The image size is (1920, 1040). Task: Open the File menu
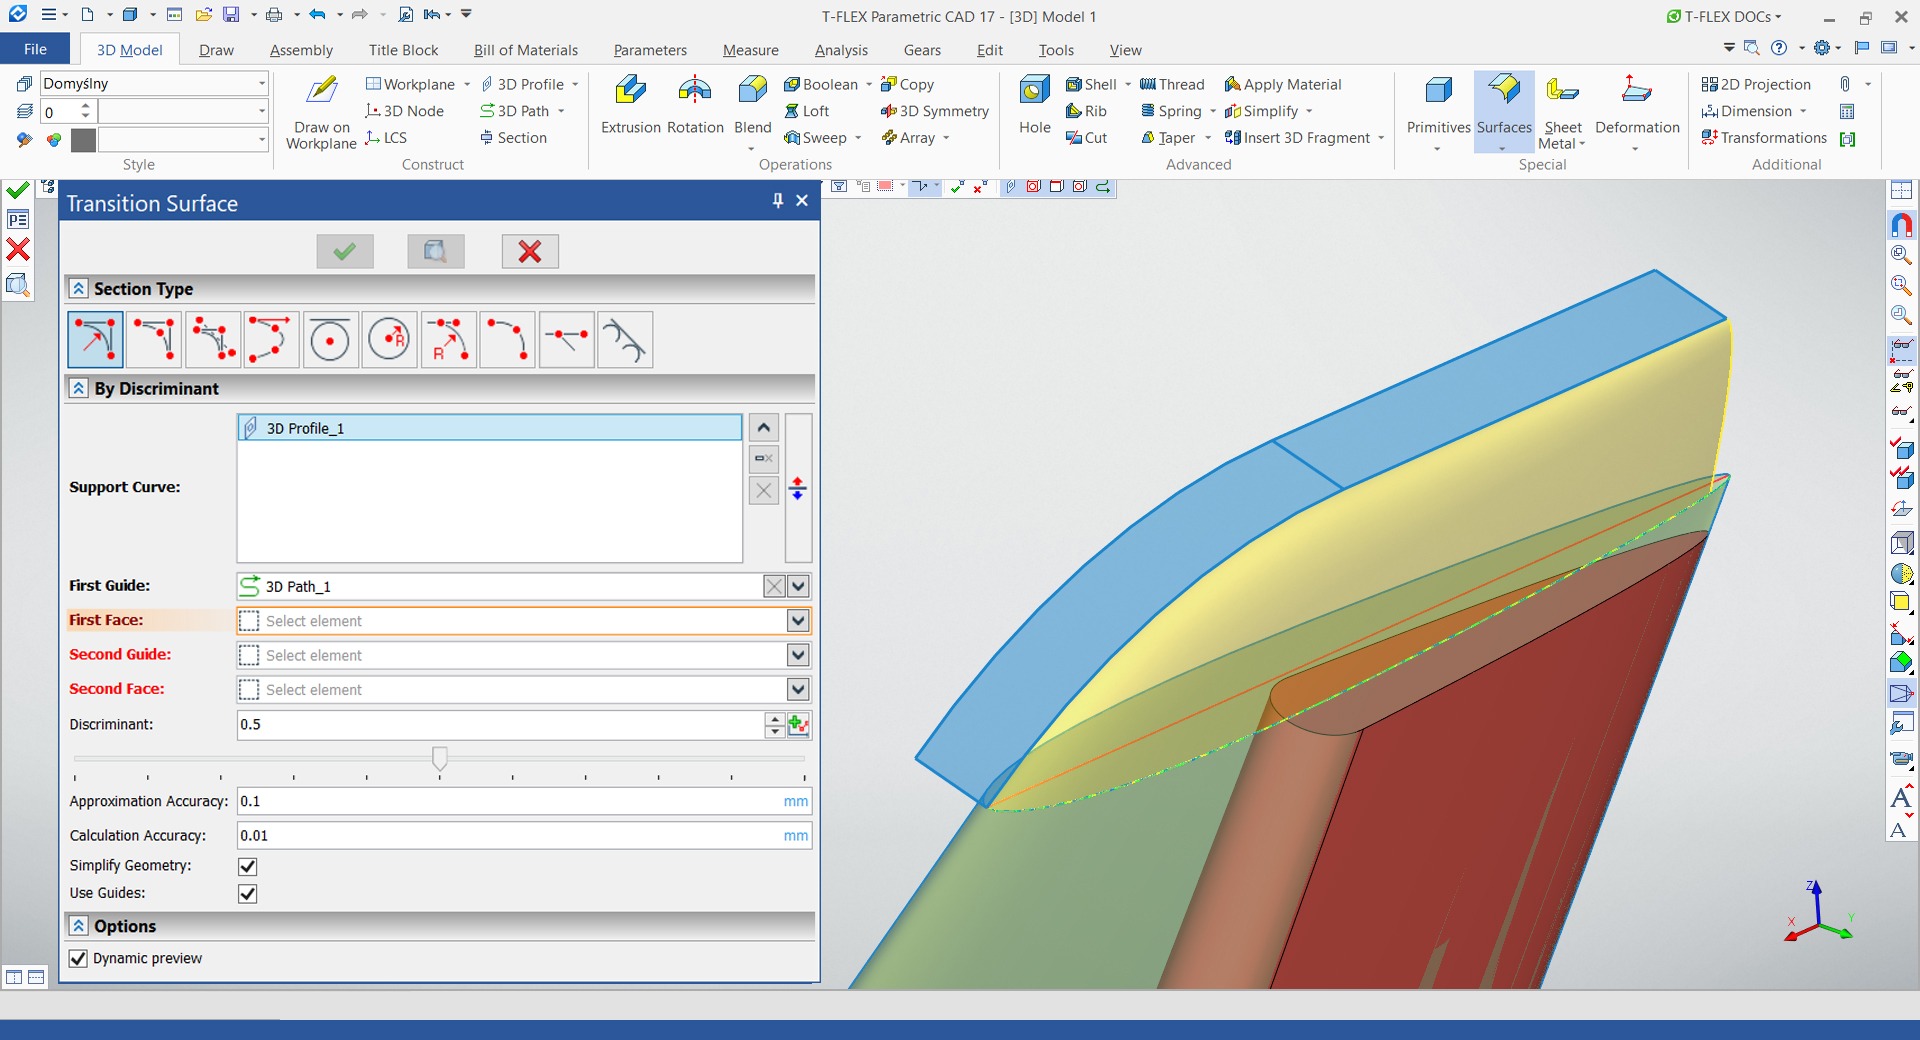click(x=35, y=49)
